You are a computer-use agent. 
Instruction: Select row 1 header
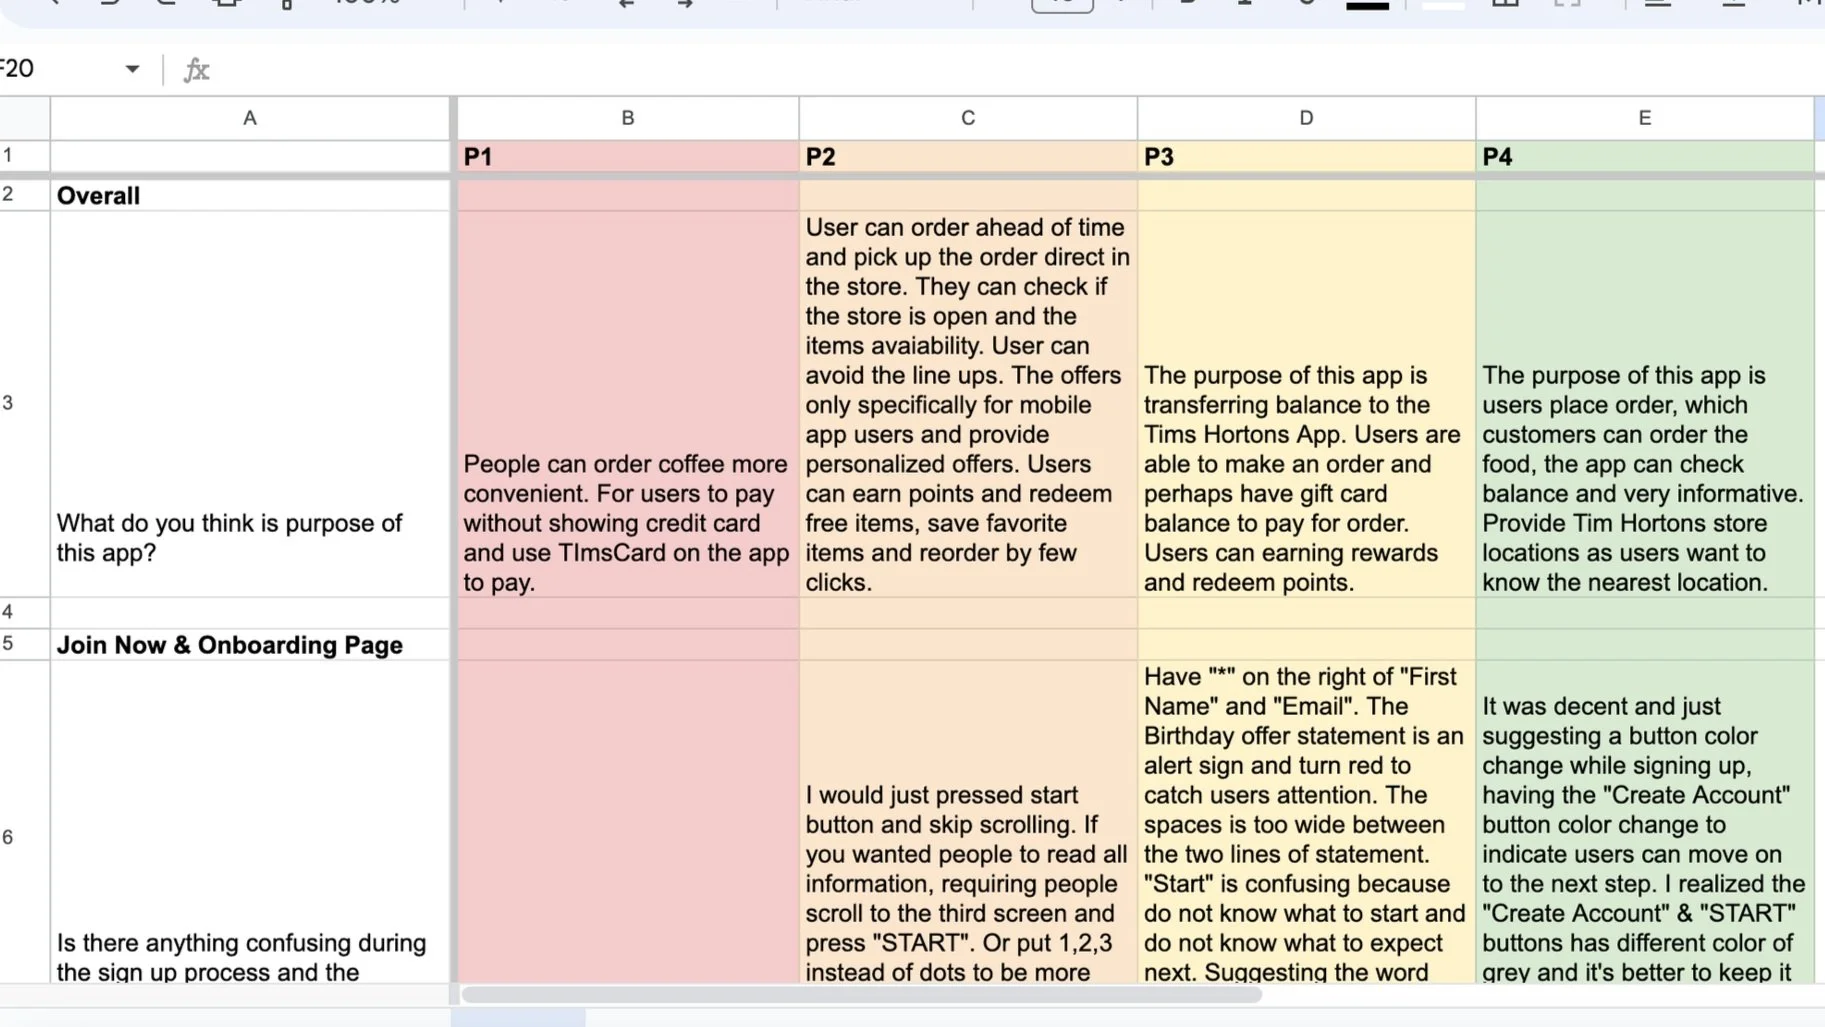[25, 156]
